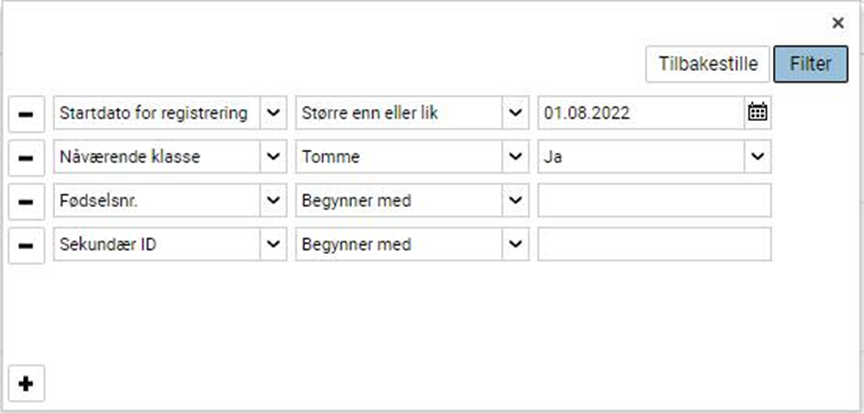This screenshot has width=864, height=413.
Task: Expand the Nåværende klasse field dropdown
Action: coord(273,157)
